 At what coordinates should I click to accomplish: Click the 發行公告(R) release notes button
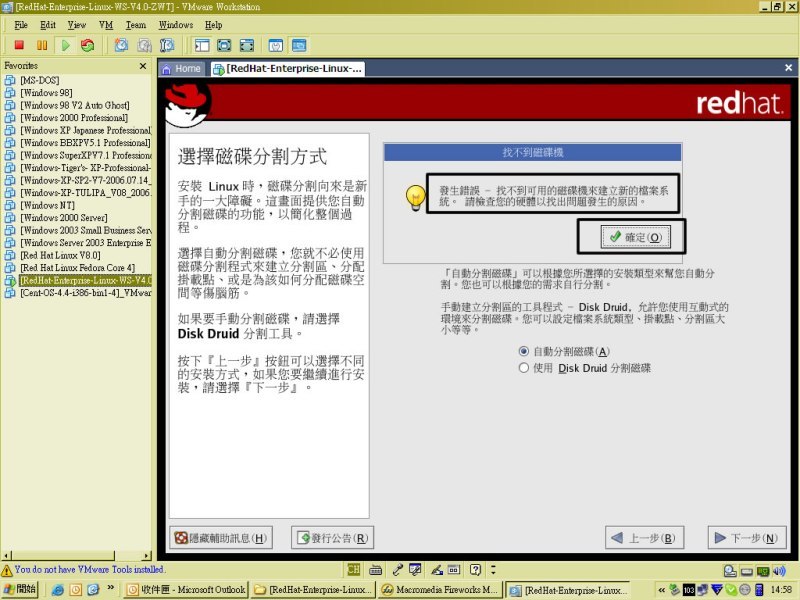pyautogui.click(x=333, y=538)
